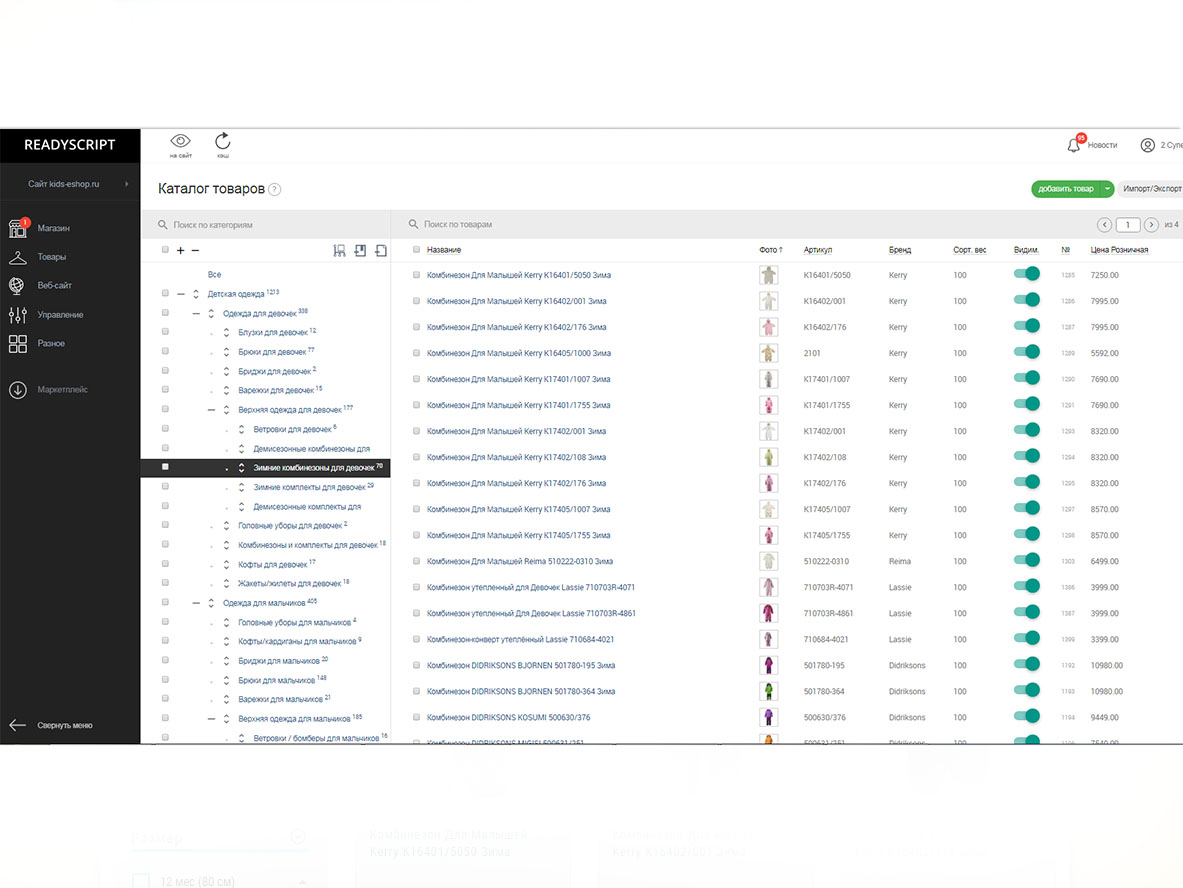Go to the next page arrow
The image size is (1183, 888).
pos(1151,225)
